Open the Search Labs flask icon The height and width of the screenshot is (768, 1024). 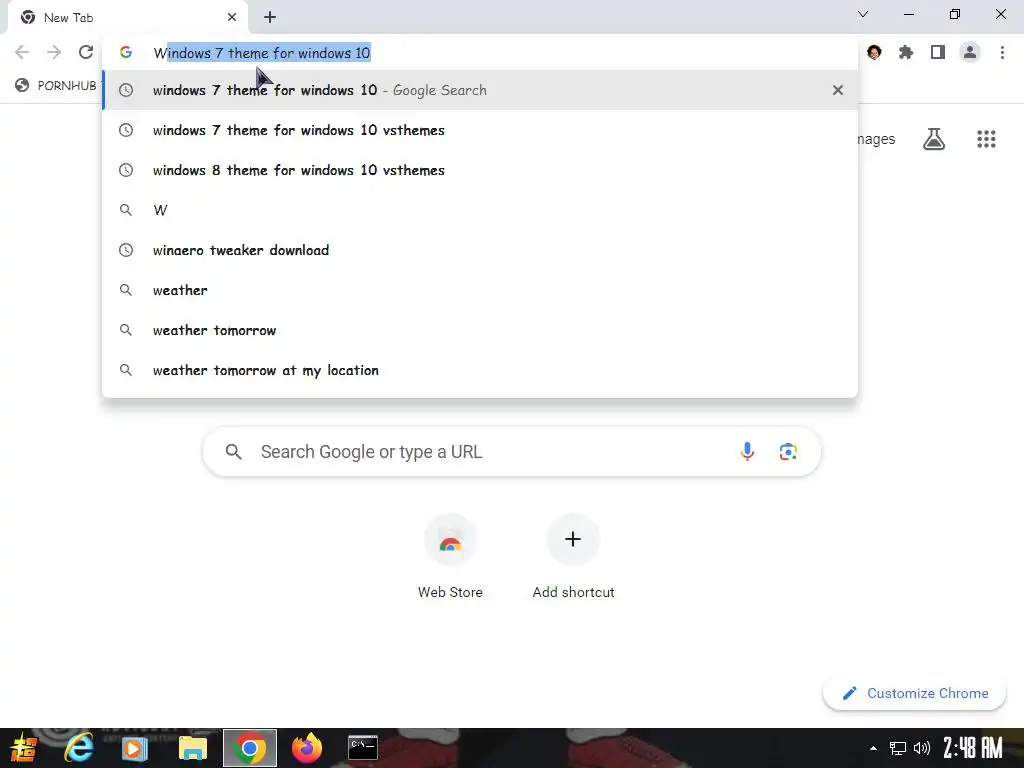[x=933, y=139]
